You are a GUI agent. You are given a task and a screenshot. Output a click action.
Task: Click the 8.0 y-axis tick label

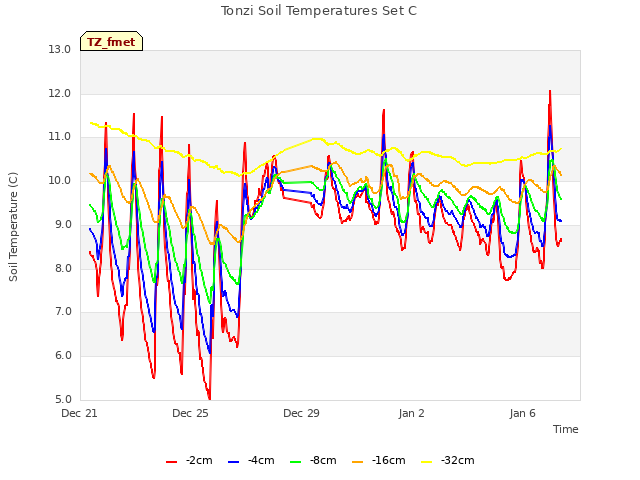pyautogui.click(x=63, y=268)
